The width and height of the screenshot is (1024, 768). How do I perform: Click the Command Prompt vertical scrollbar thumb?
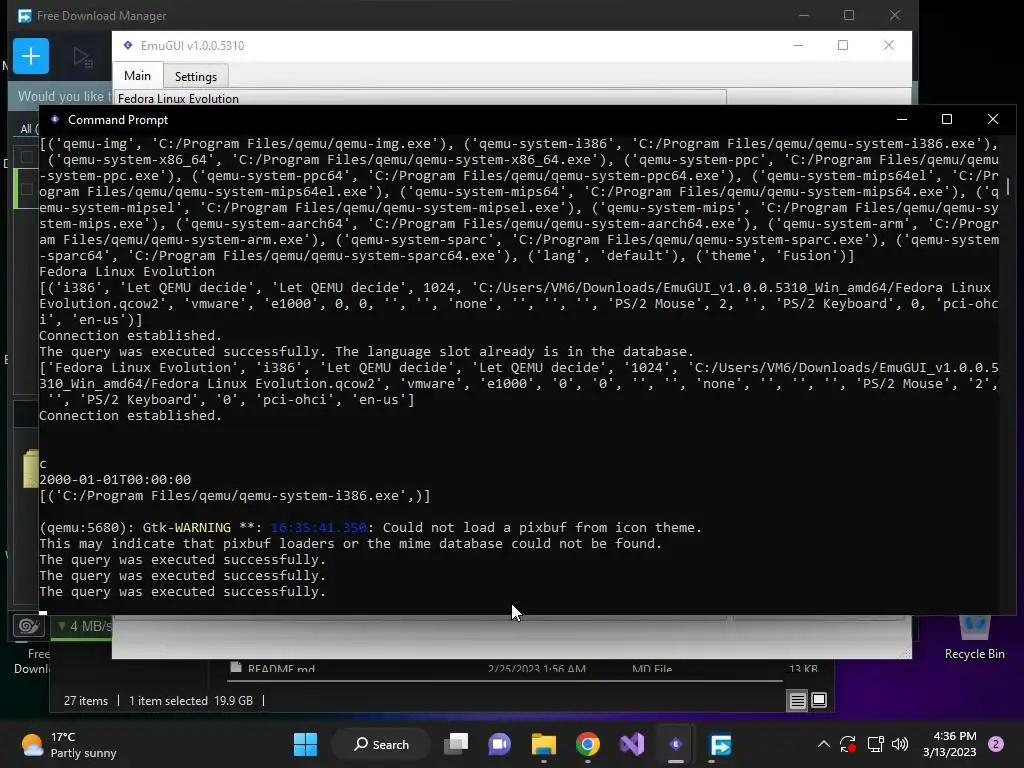click(1008, 186)
